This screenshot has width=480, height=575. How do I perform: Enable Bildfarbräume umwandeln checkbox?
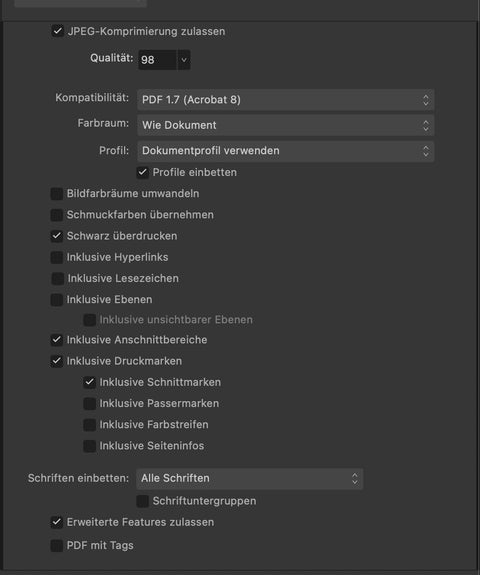tap(57, 194)
